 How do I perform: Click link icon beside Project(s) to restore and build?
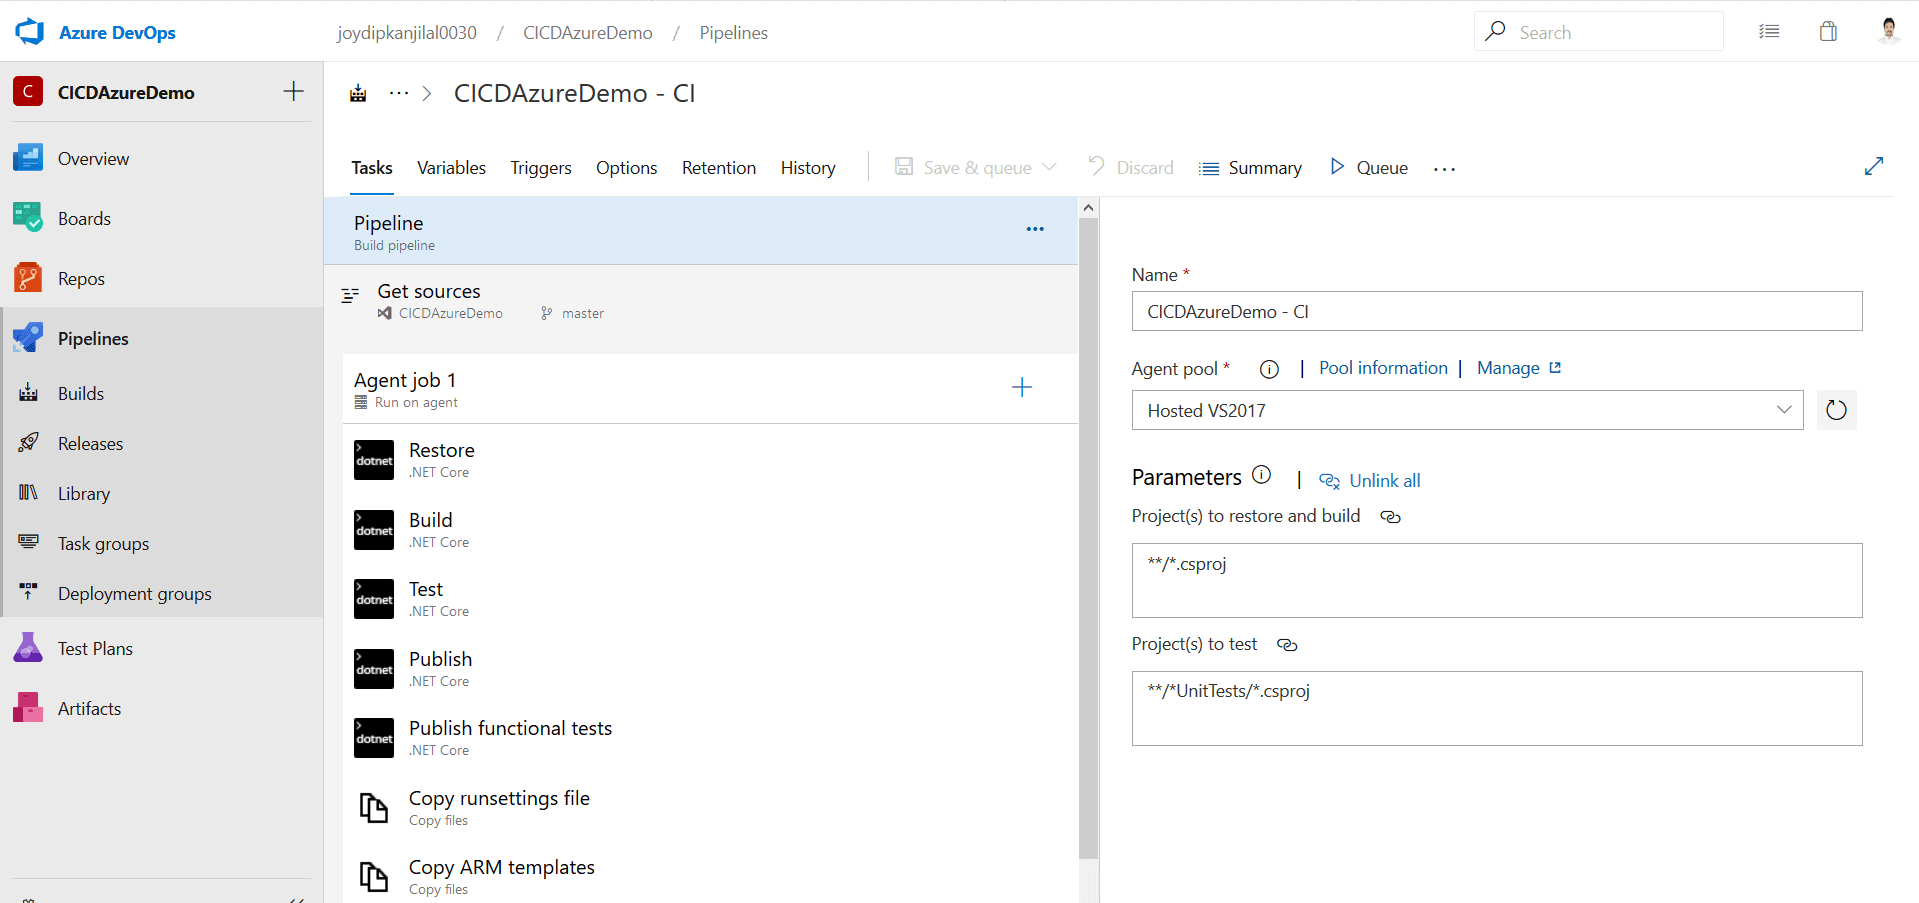click(1390, 517)
